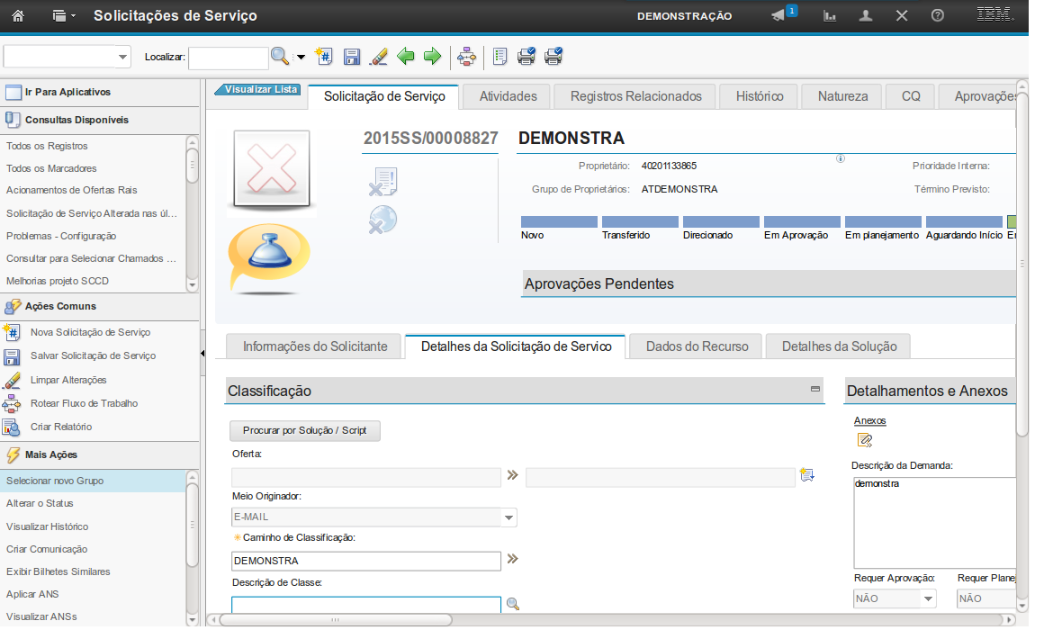
Task: Click the Save record icon in toolbar
Action: [352, 57]
